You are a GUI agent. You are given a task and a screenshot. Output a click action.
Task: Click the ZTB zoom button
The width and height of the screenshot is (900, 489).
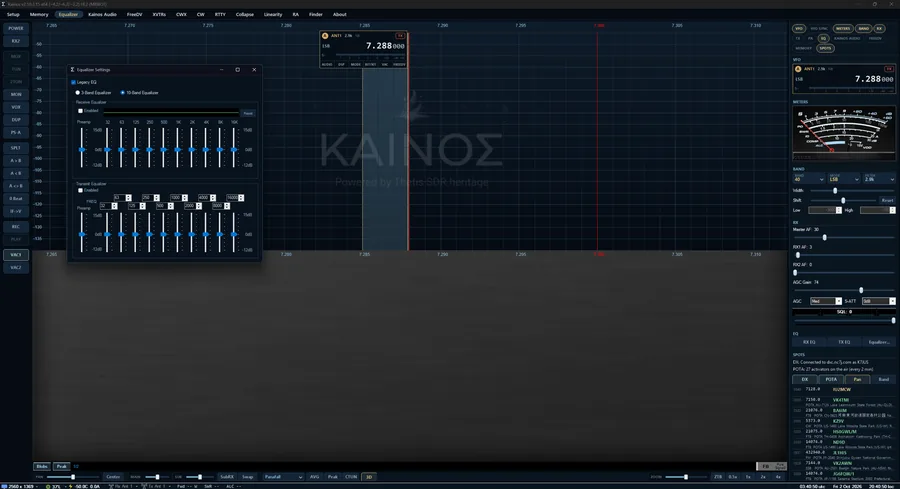pos(717,477)
